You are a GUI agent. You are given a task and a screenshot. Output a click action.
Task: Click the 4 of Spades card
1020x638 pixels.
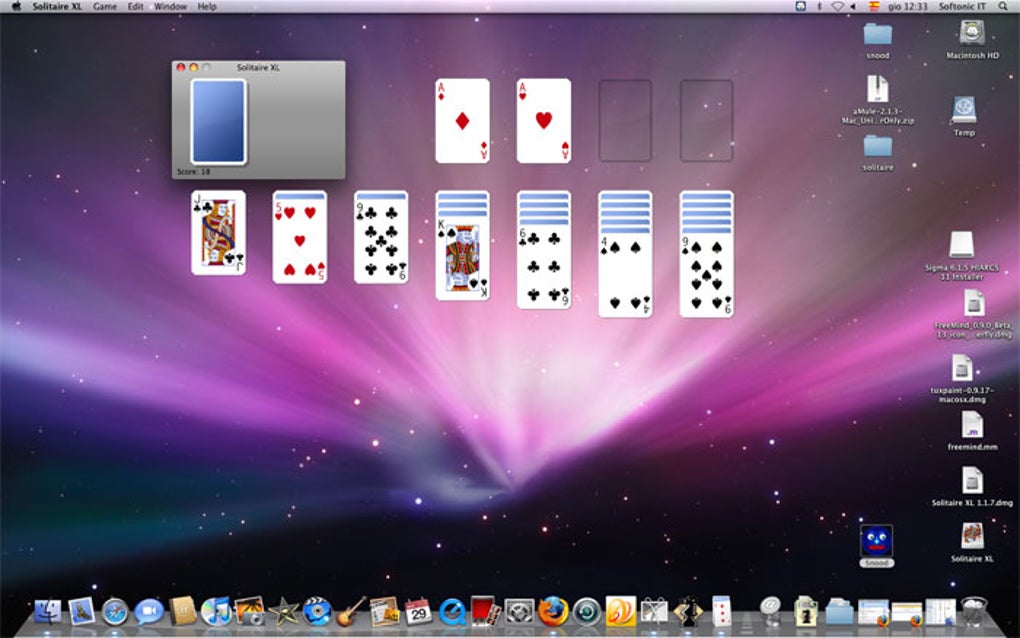click(x=625, y=275)
